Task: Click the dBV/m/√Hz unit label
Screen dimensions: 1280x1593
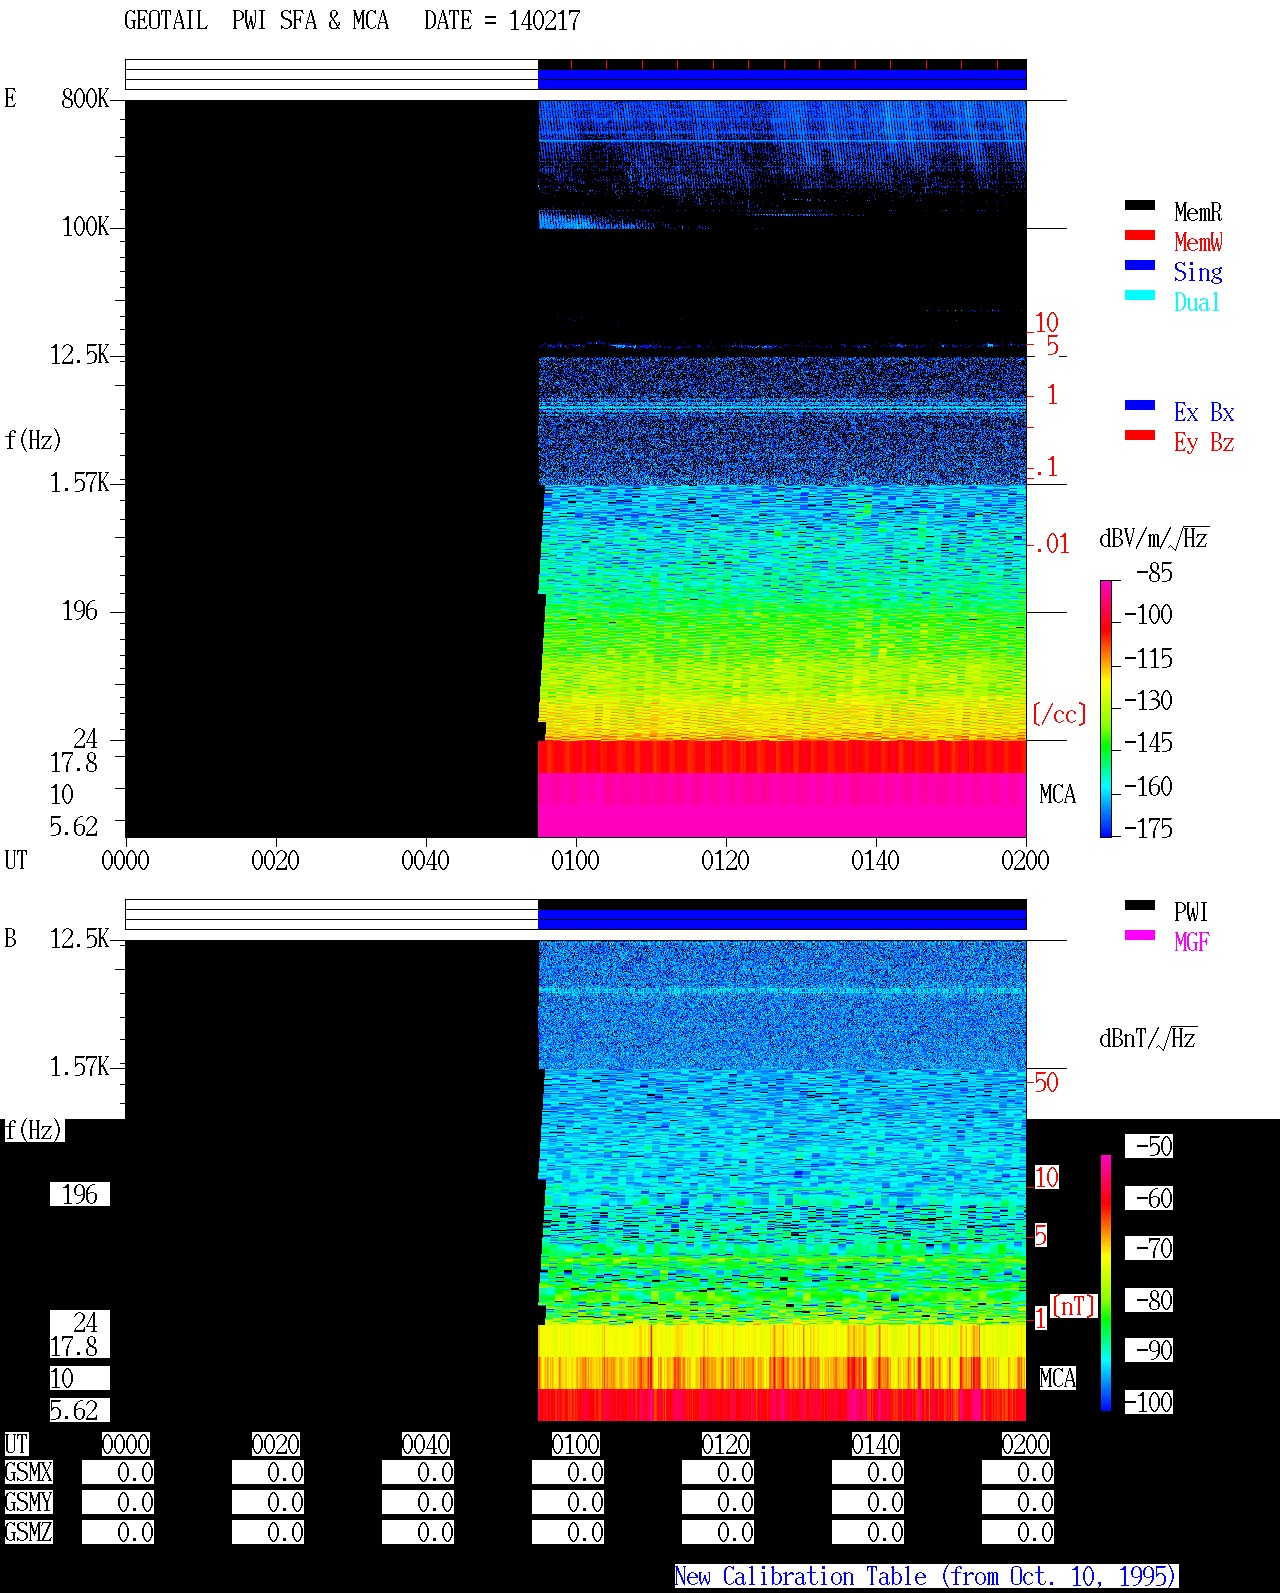Action: [1154, 538]
